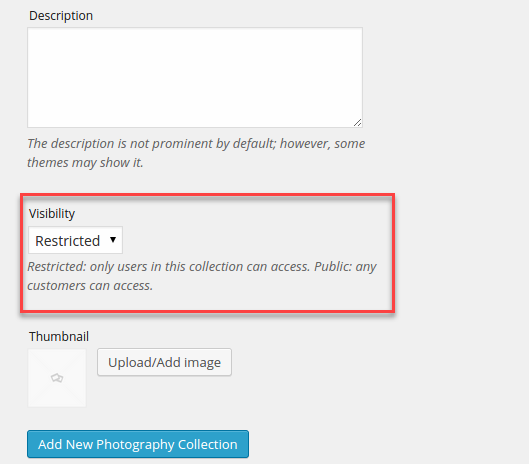Select the word Restricted in the combo box
Image resolution: width=529 pixels, height=464 pixels.
(x=67, y=241)
